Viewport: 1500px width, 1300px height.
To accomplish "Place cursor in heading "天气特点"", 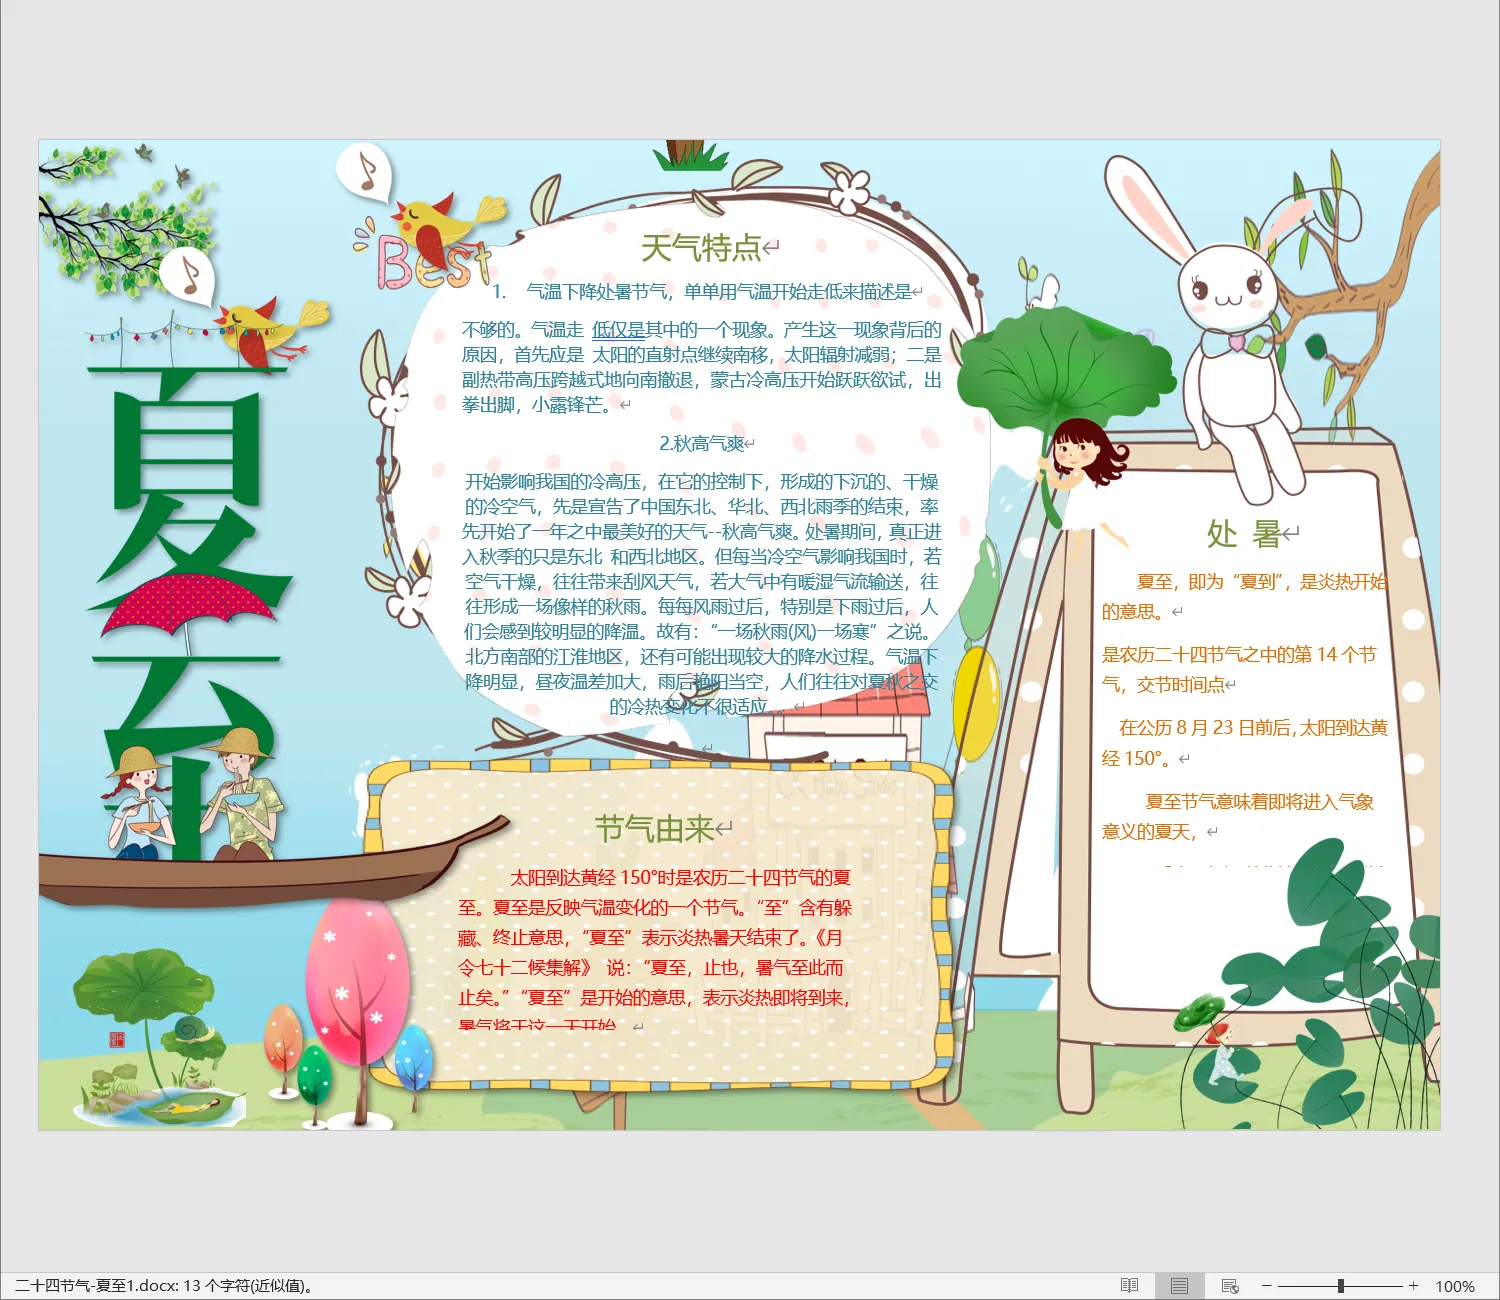I will (701, 247).
